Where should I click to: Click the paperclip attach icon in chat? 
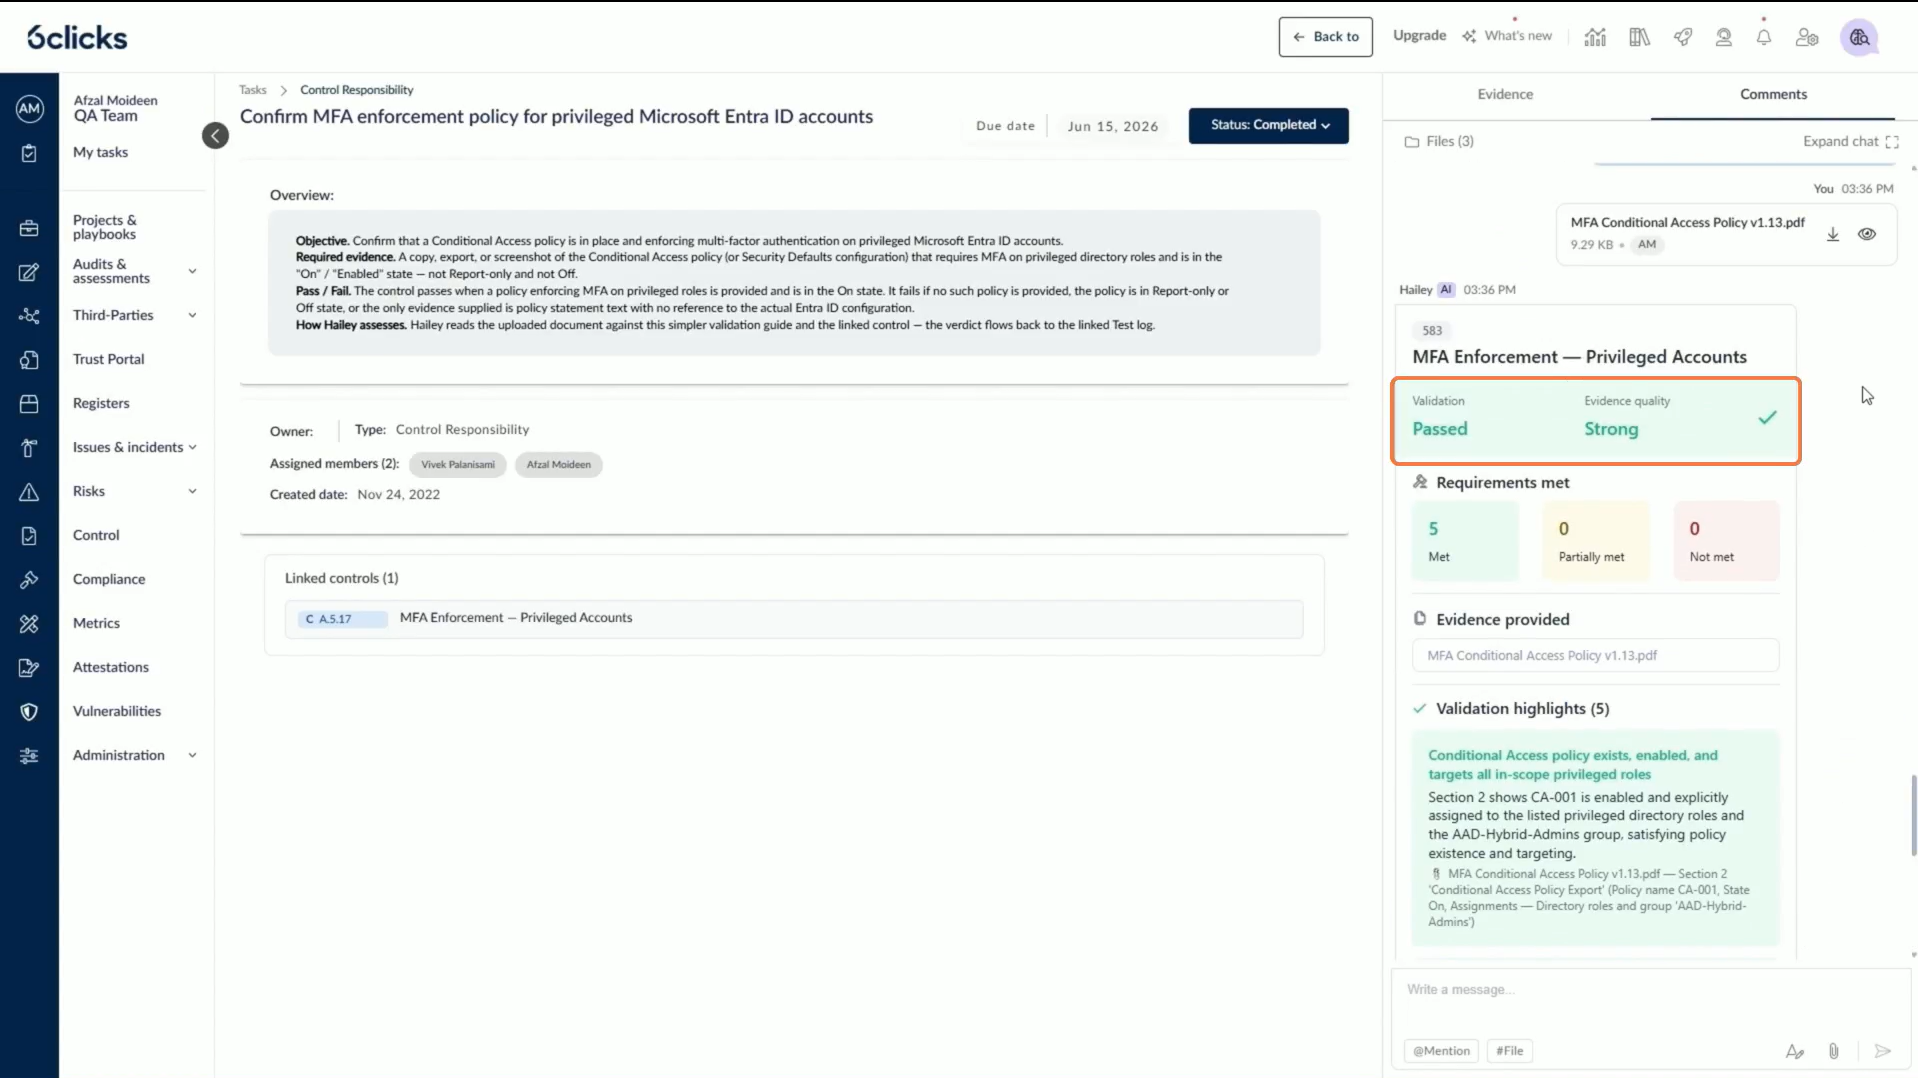pos(1833,1051)
